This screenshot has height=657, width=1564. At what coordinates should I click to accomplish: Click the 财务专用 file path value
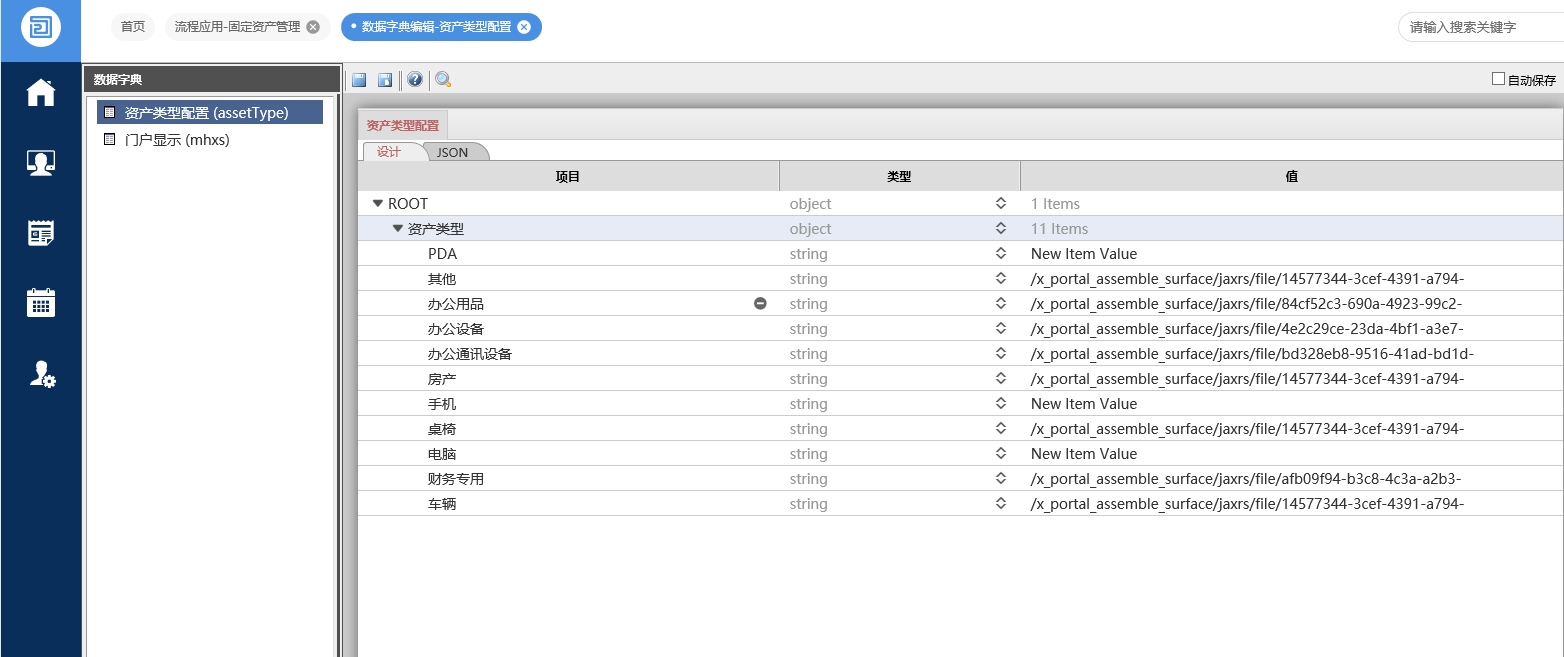(x=1246, y=479)
